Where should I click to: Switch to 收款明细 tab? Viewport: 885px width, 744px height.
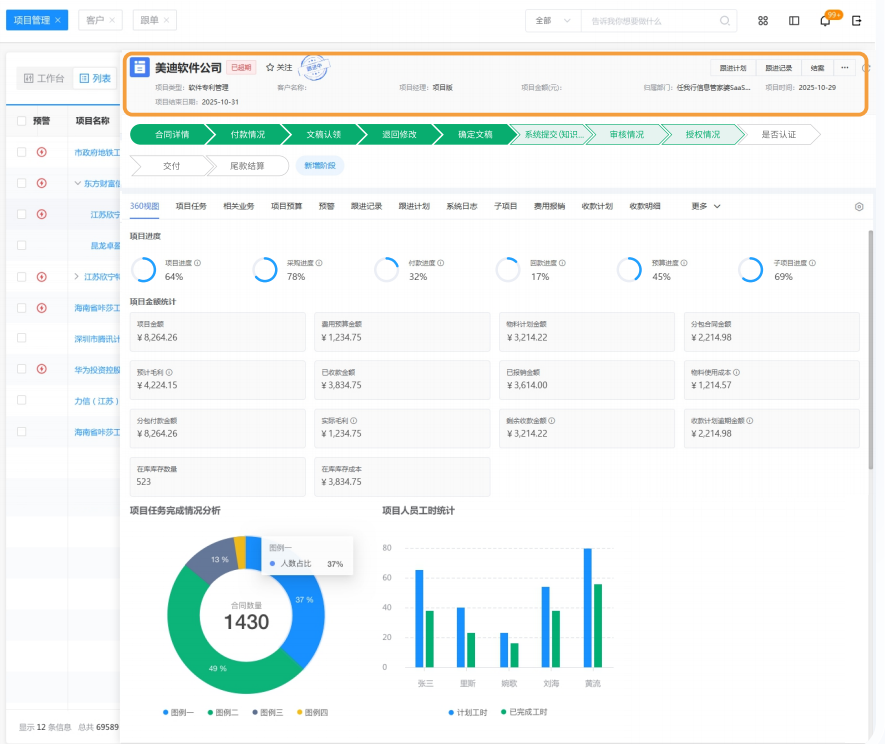point(645,207)
